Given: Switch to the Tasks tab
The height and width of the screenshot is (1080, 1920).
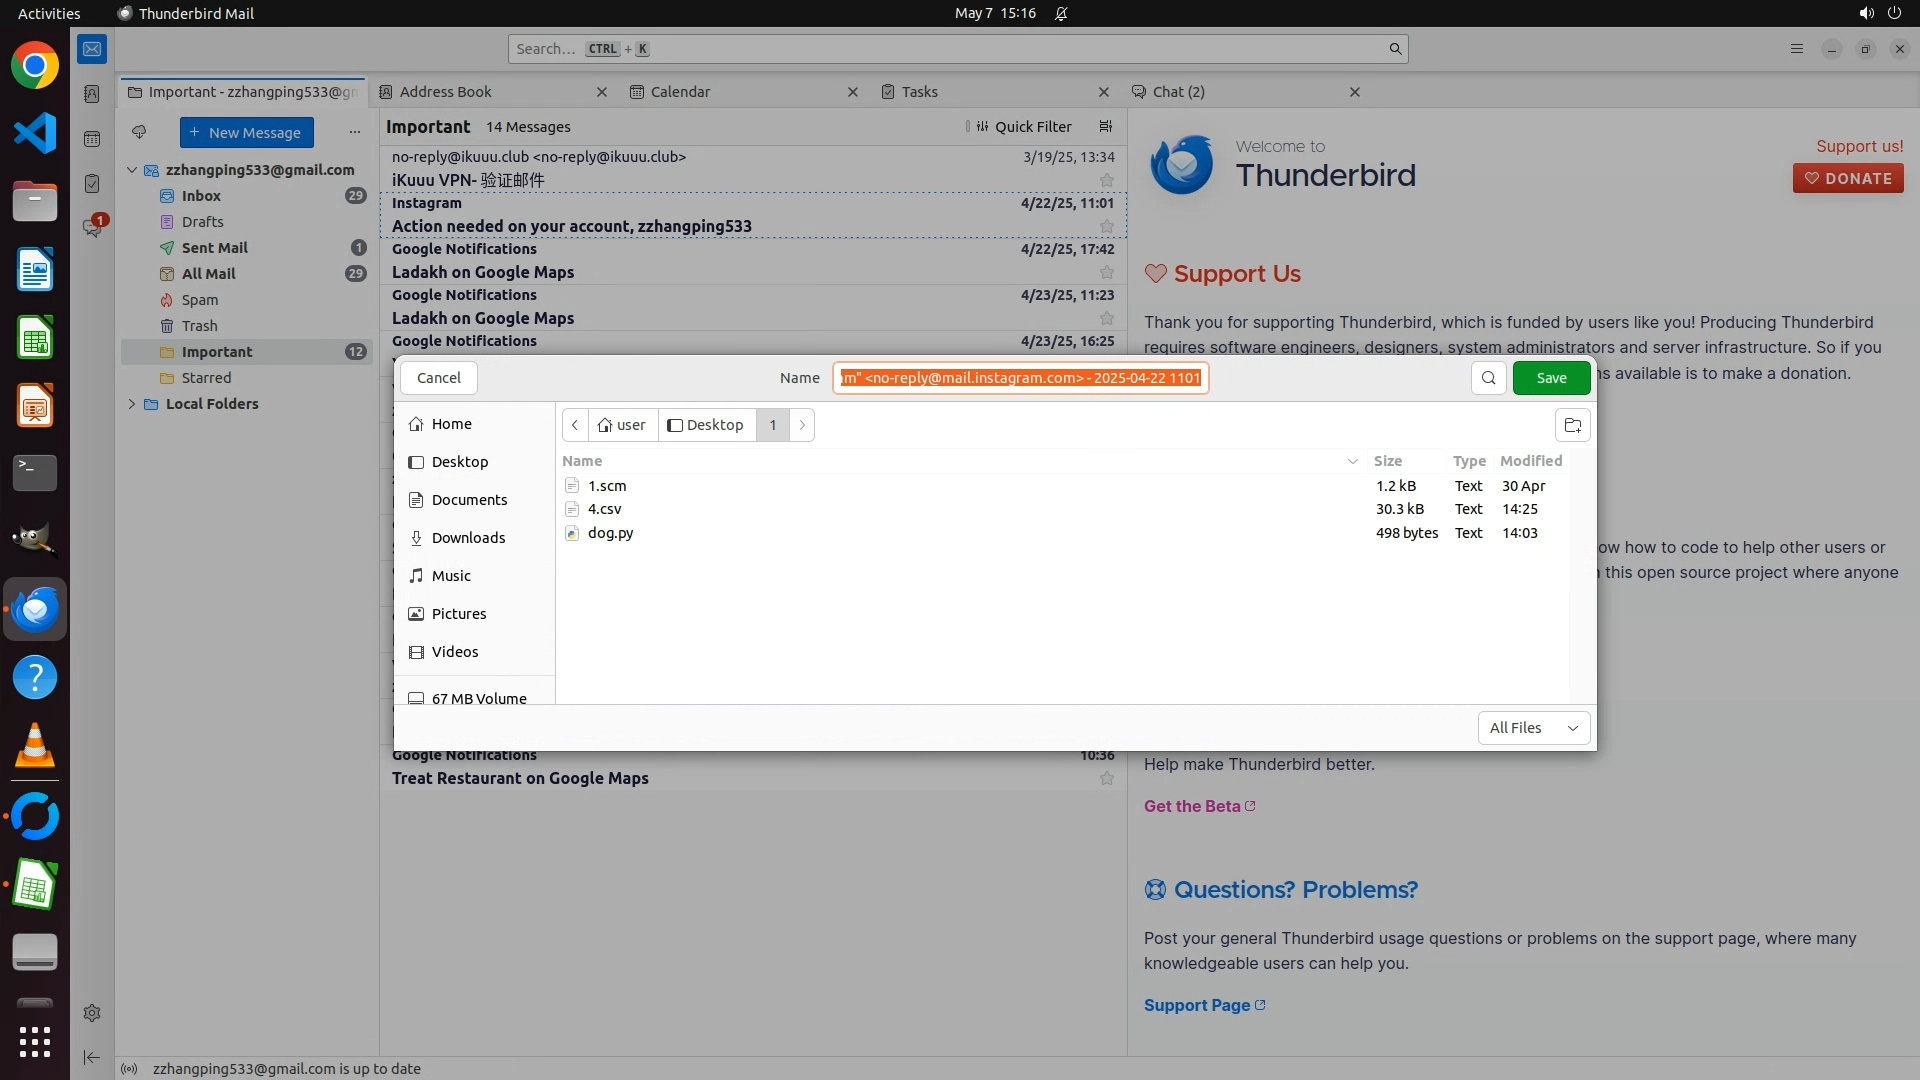Looking at the screenshot, I should (x=919, y=92).
